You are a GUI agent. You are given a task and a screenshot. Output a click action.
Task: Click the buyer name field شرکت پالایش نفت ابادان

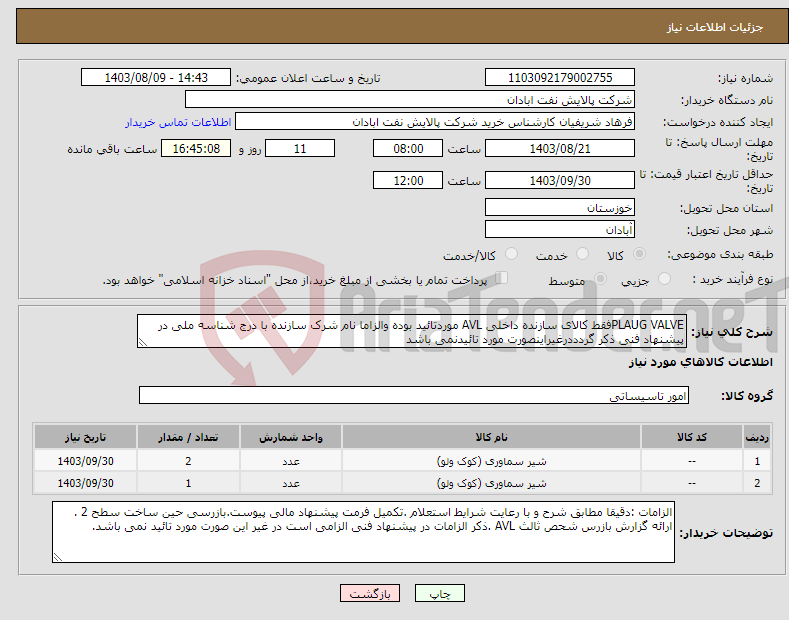pyautogui.click(x=410, y=100)
